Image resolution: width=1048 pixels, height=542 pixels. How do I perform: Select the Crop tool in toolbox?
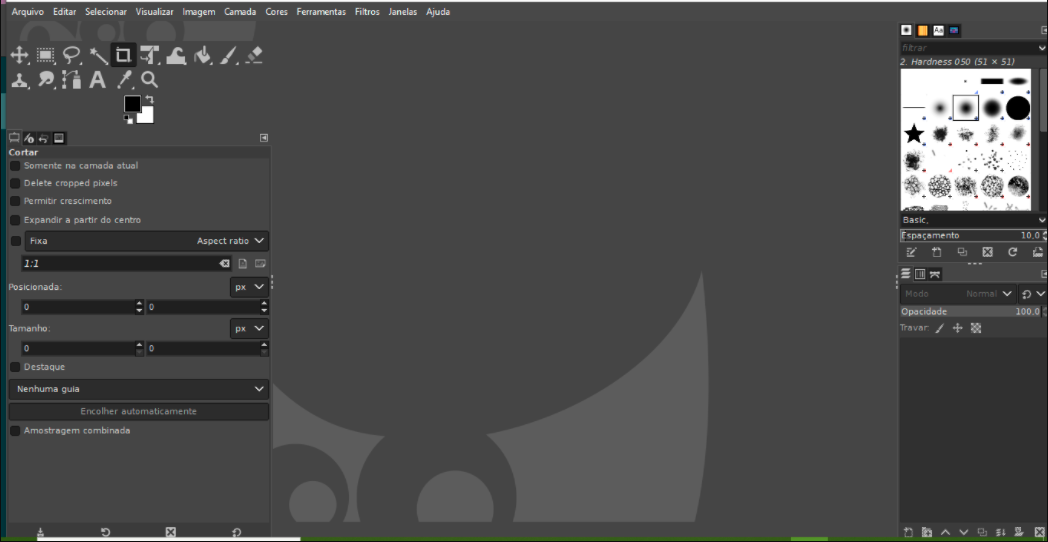click(x=124, y=55)
